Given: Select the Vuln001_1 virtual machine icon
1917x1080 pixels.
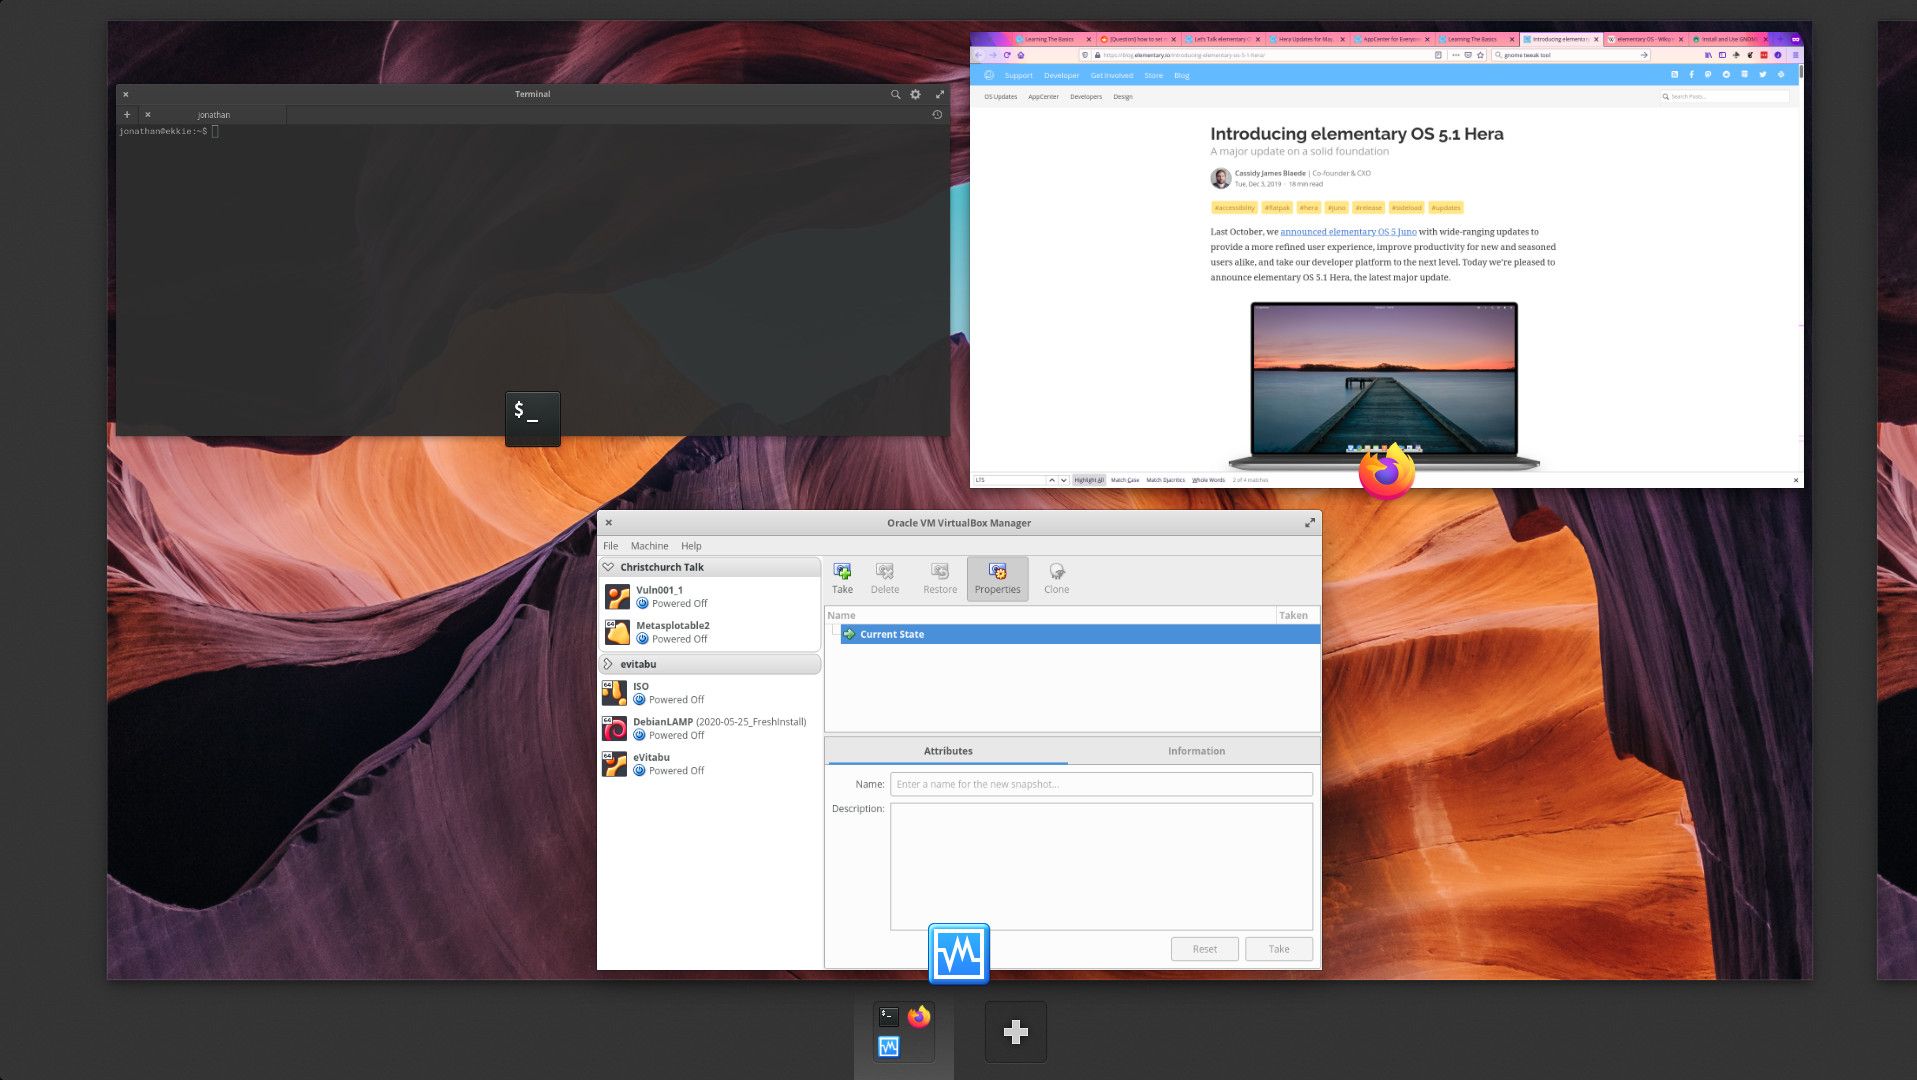Looking at the screenshot, I should tap(617, 597).
